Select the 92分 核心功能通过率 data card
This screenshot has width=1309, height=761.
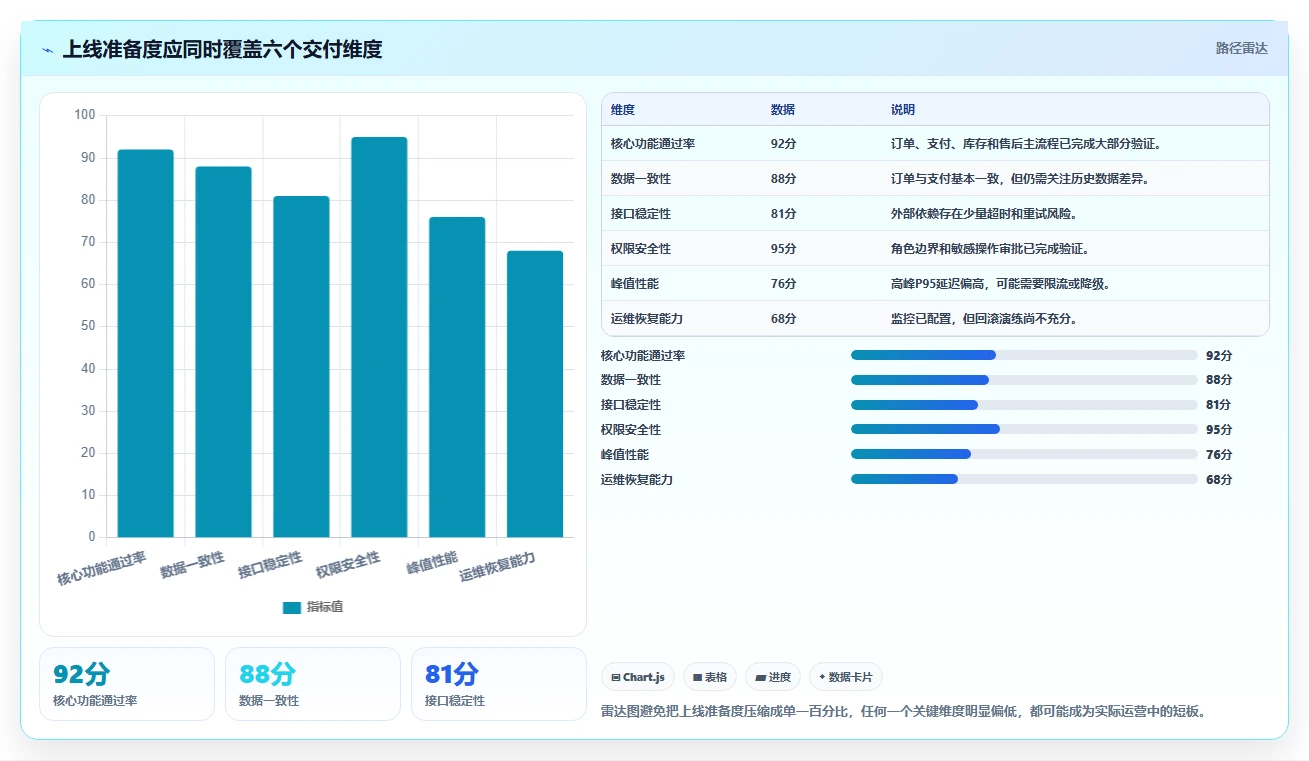127,684
